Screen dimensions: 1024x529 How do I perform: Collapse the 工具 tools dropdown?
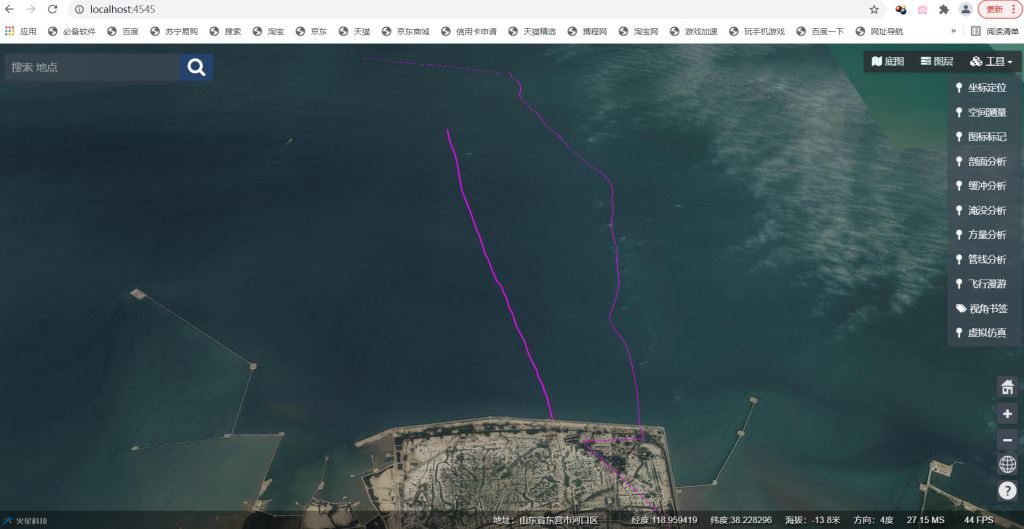click(x=991, y=61)
